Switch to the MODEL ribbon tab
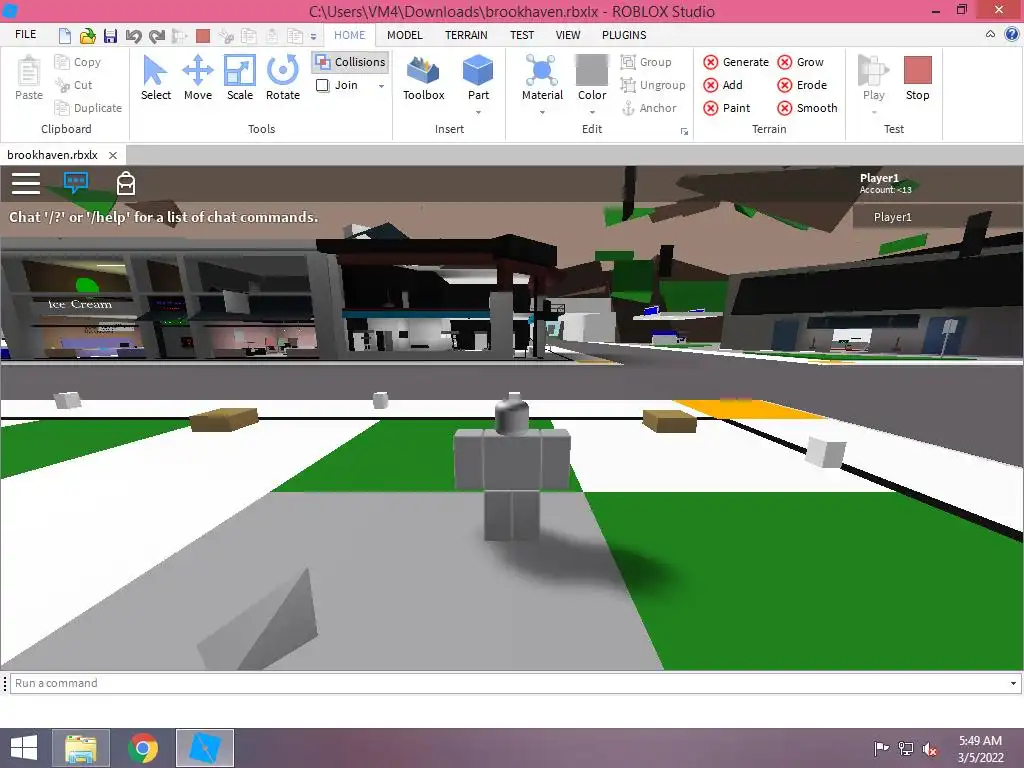Screen dimensions: 1024x768 tap(404, 35)
